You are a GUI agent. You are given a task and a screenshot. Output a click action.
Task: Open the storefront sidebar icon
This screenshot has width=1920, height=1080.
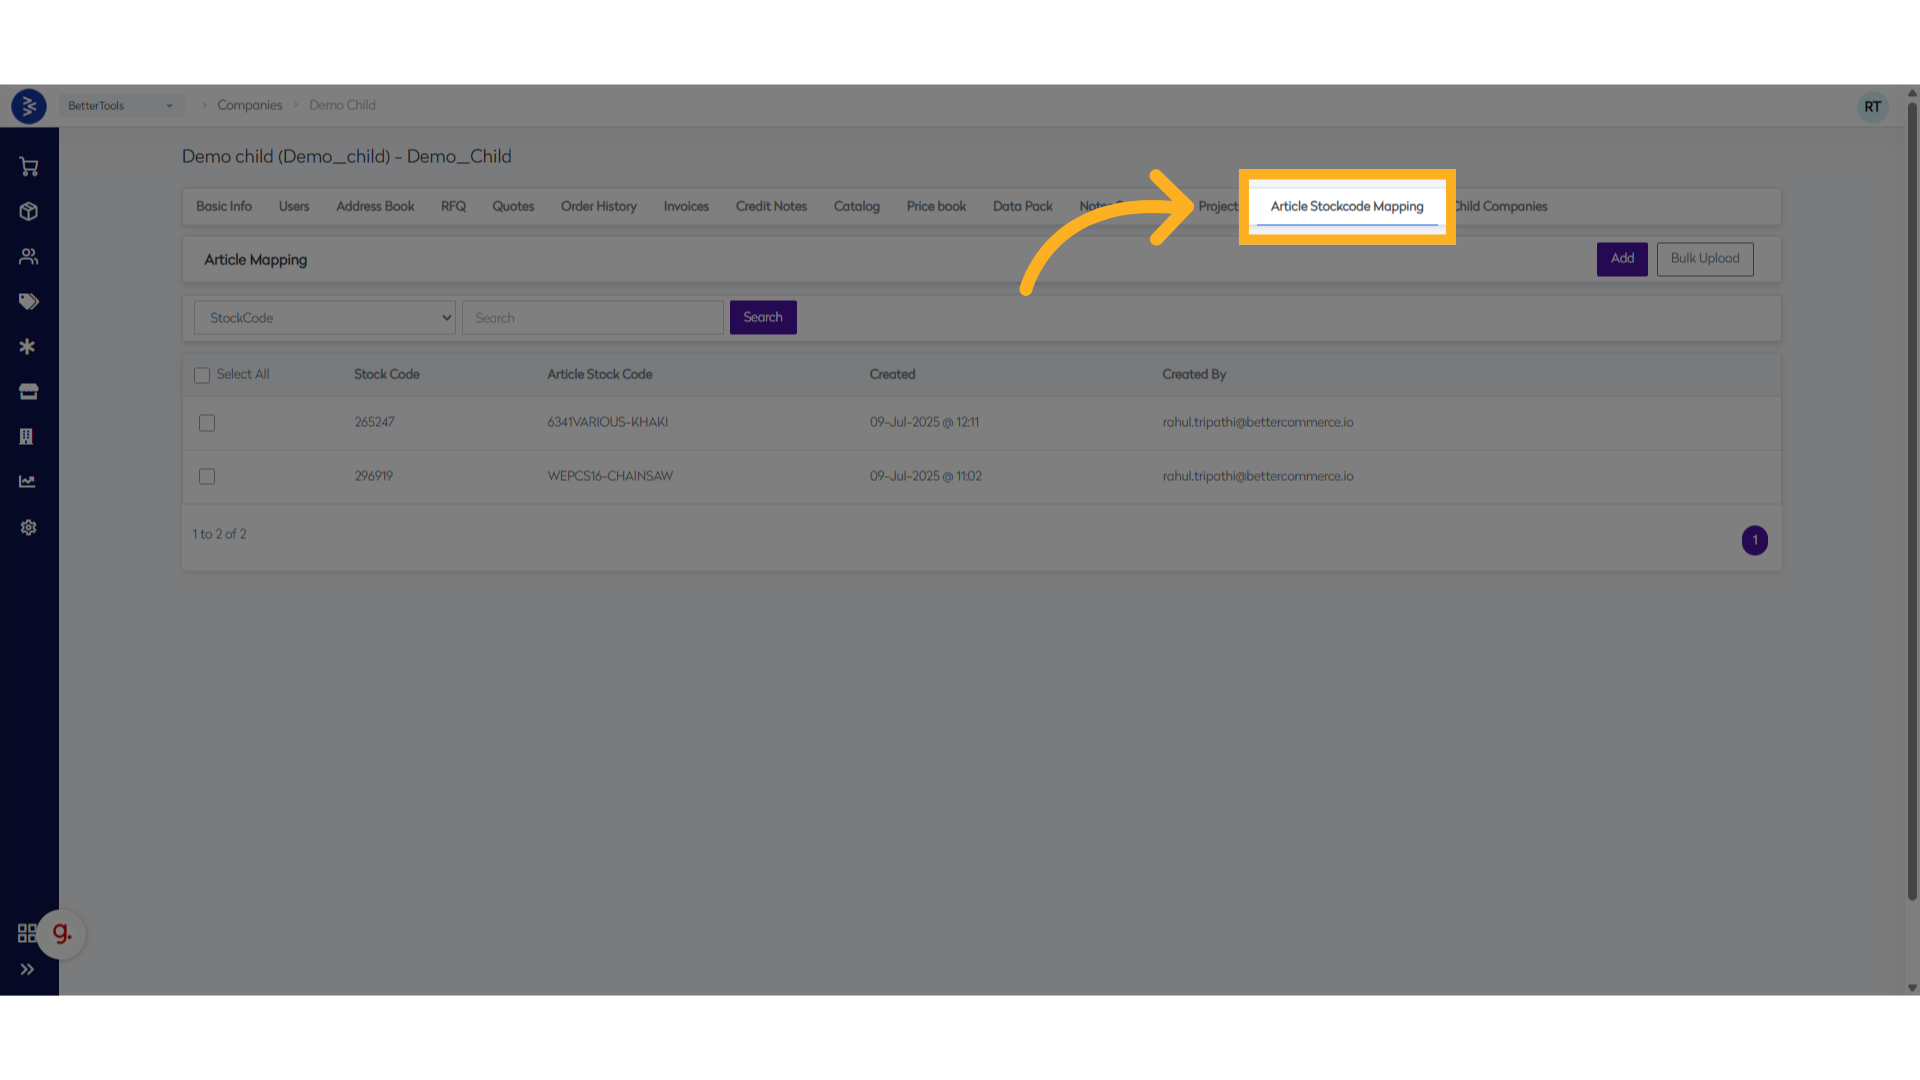tap(28, 392)
